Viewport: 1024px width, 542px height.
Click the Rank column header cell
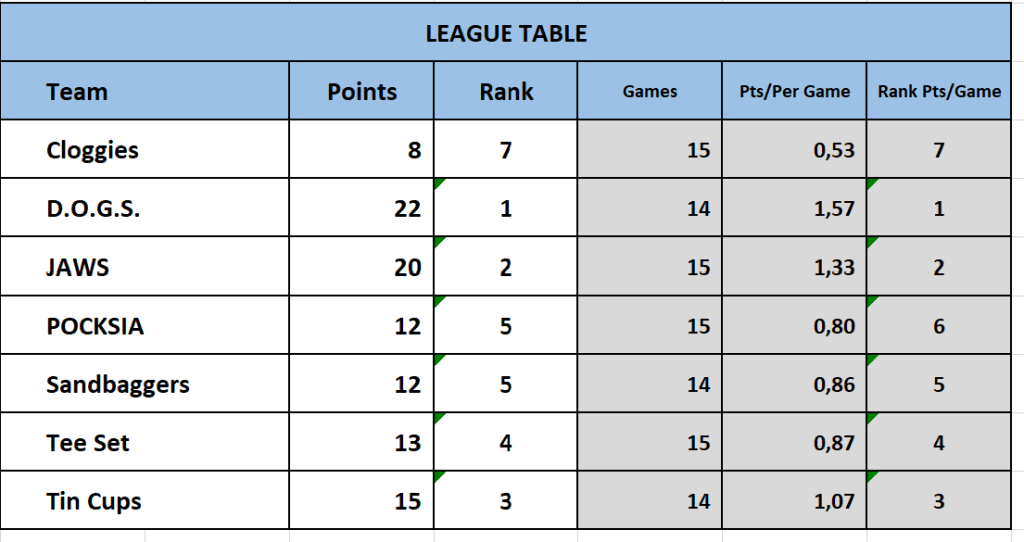click(x=506, y=92)
